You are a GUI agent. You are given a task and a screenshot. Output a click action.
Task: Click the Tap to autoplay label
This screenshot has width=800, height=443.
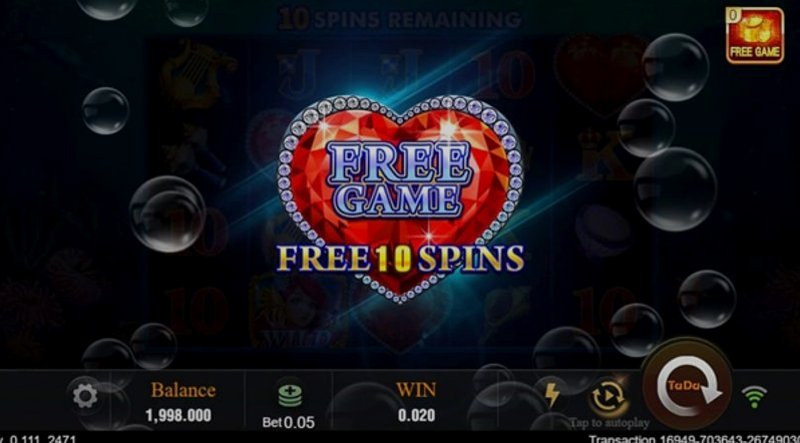pyautogui.click(x=609, y=423)
